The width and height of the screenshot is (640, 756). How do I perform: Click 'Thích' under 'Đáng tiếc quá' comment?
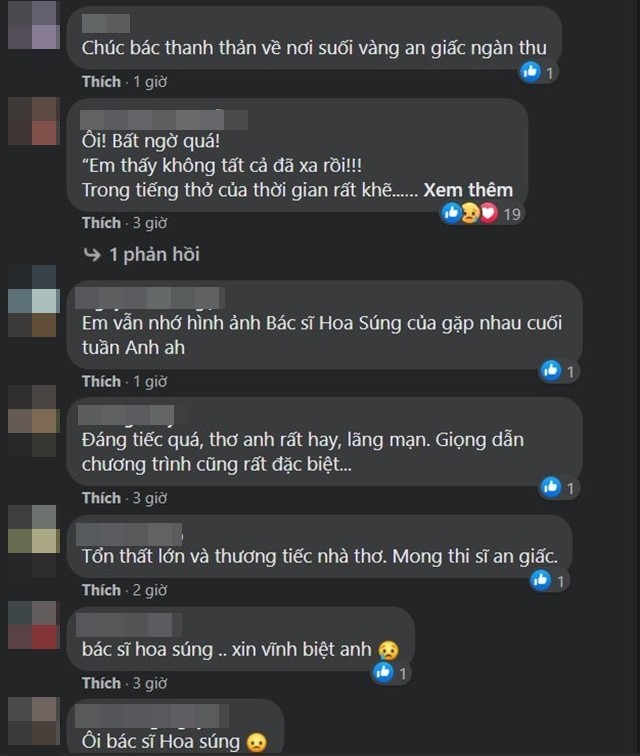click(x=101, y=498)
